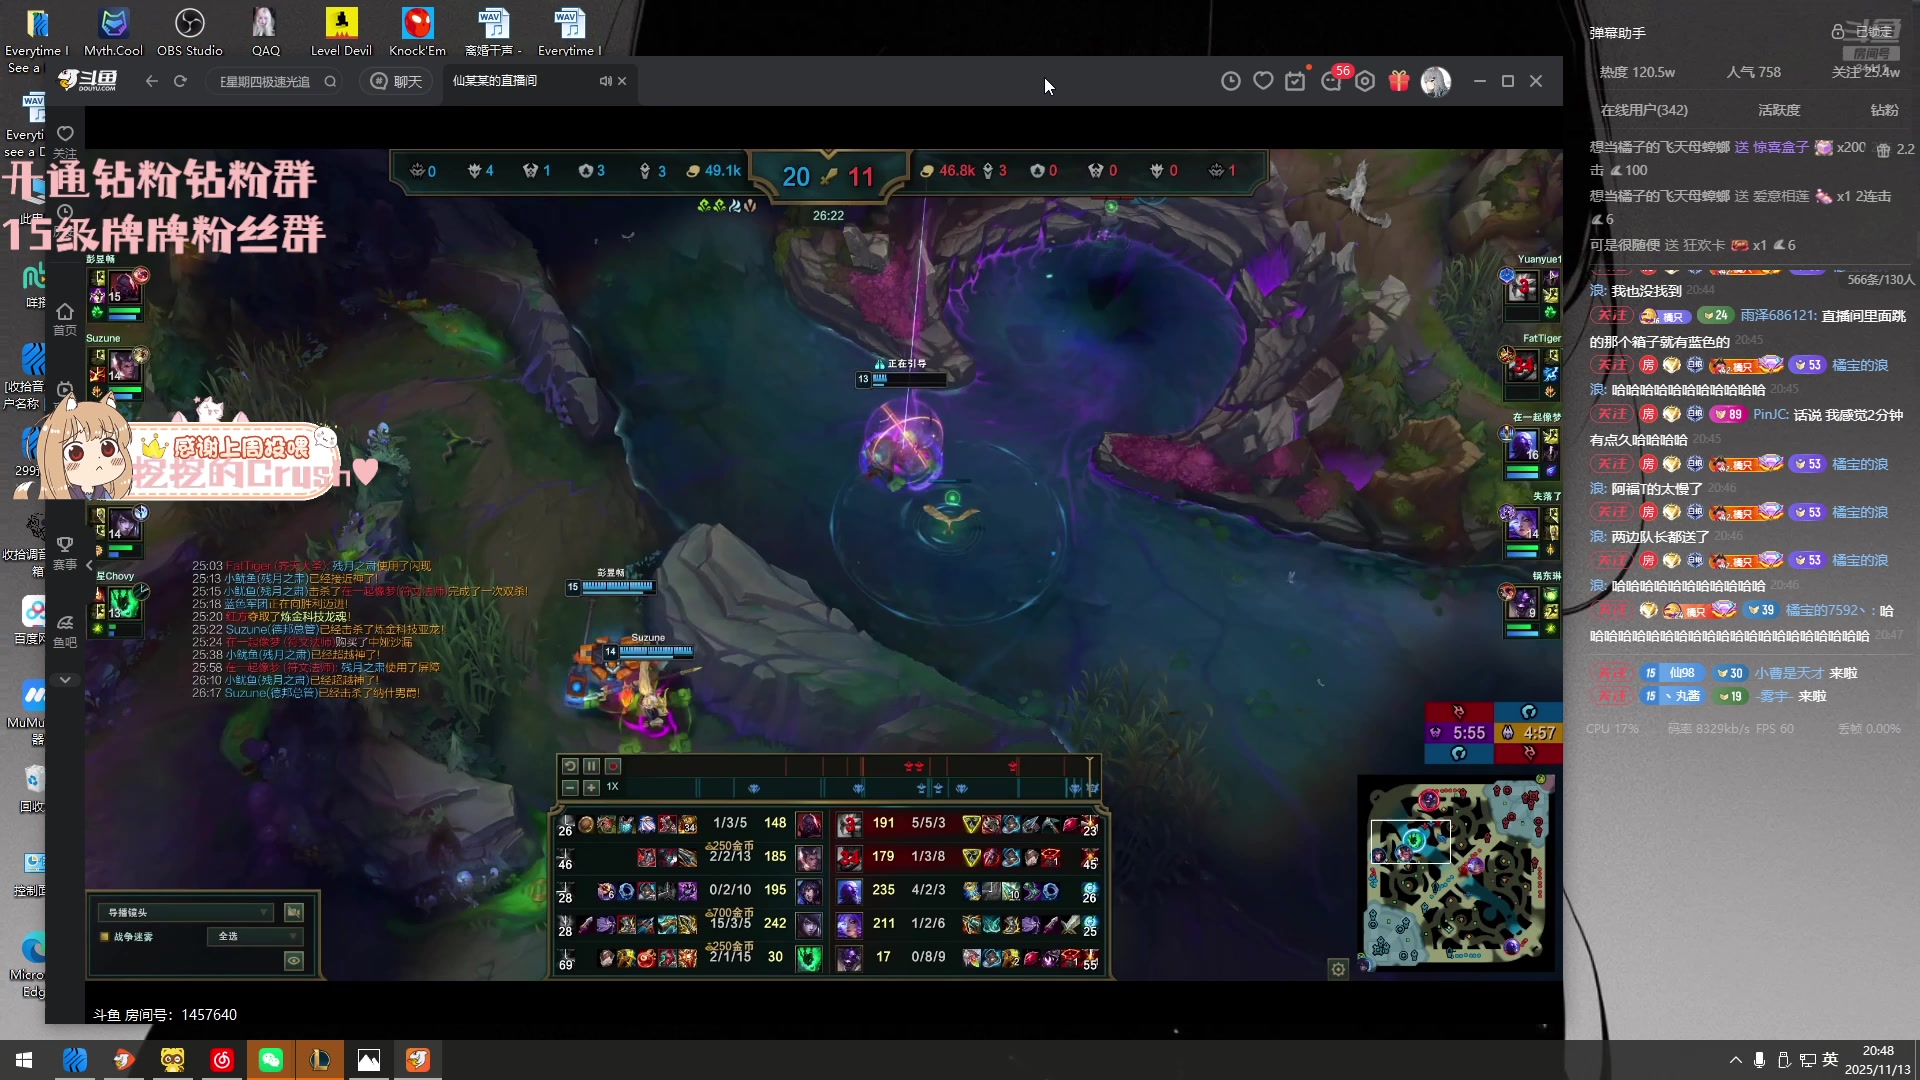The width and height of the screenshot is (1920, 1080).
Task: Click the refresh page icon
Action: (x=180, y=81)
